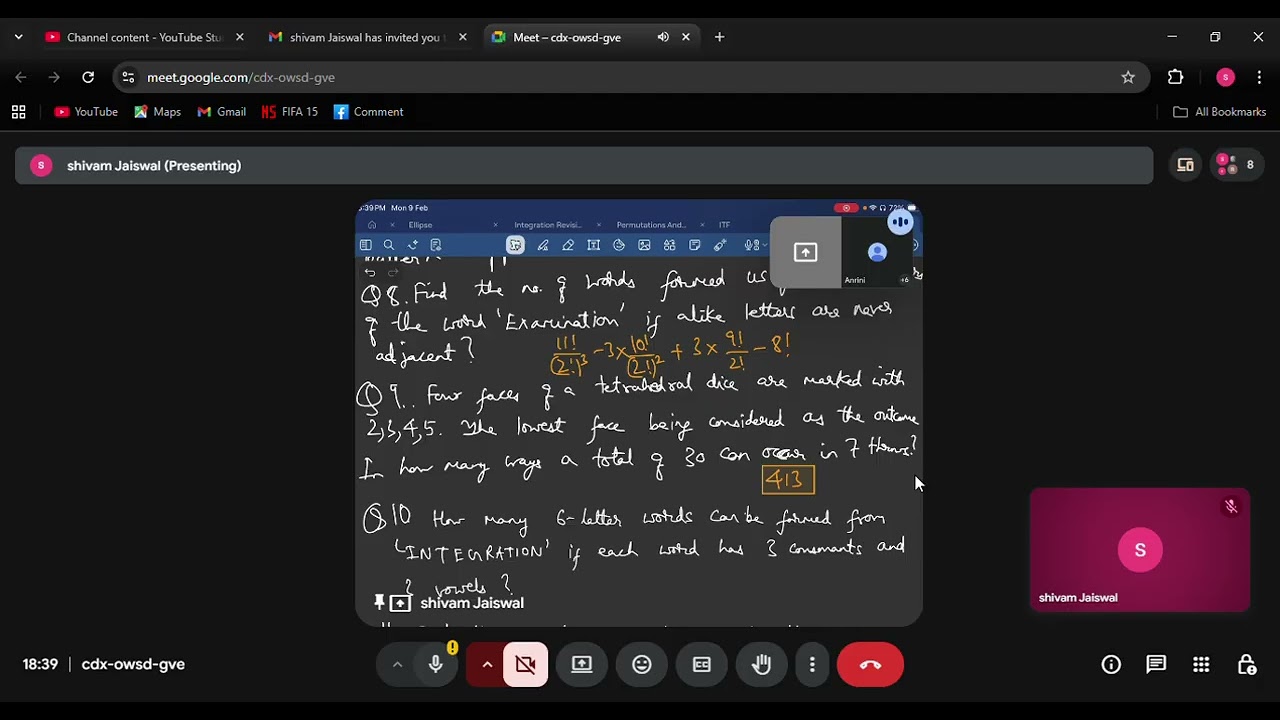This screenshot has width=1280, height=720.
Task: Open audio settings chevron beside microphone
Action: pyautogui.click(x=397, y=665)
